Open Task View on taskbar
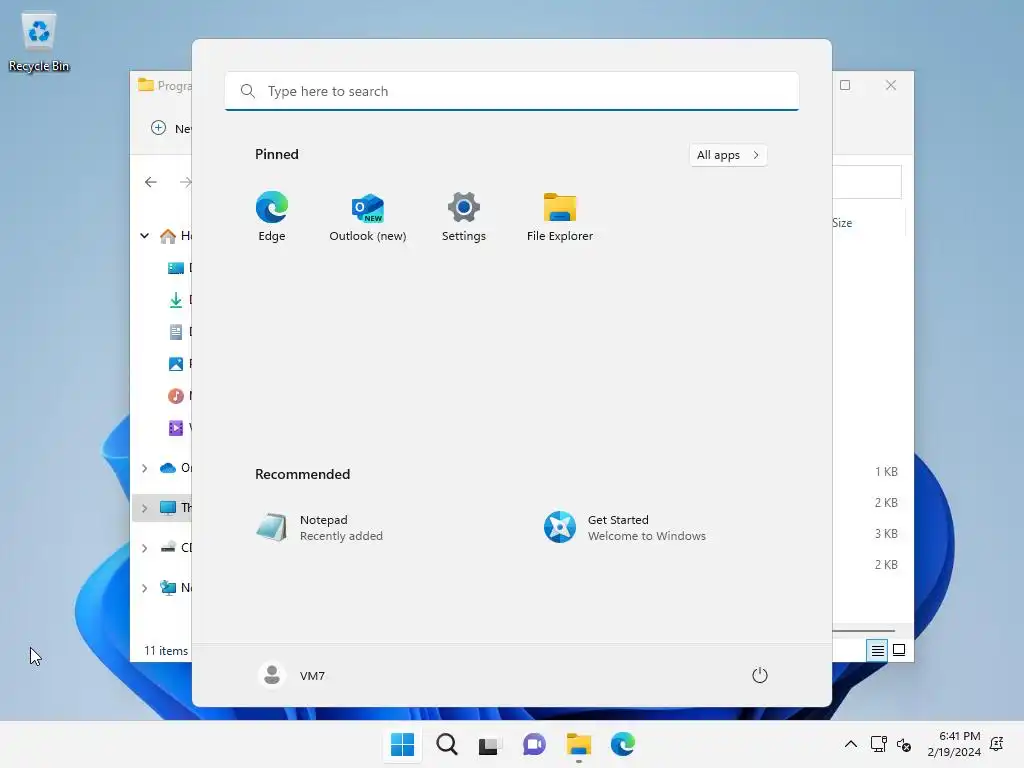 (490, 744)
